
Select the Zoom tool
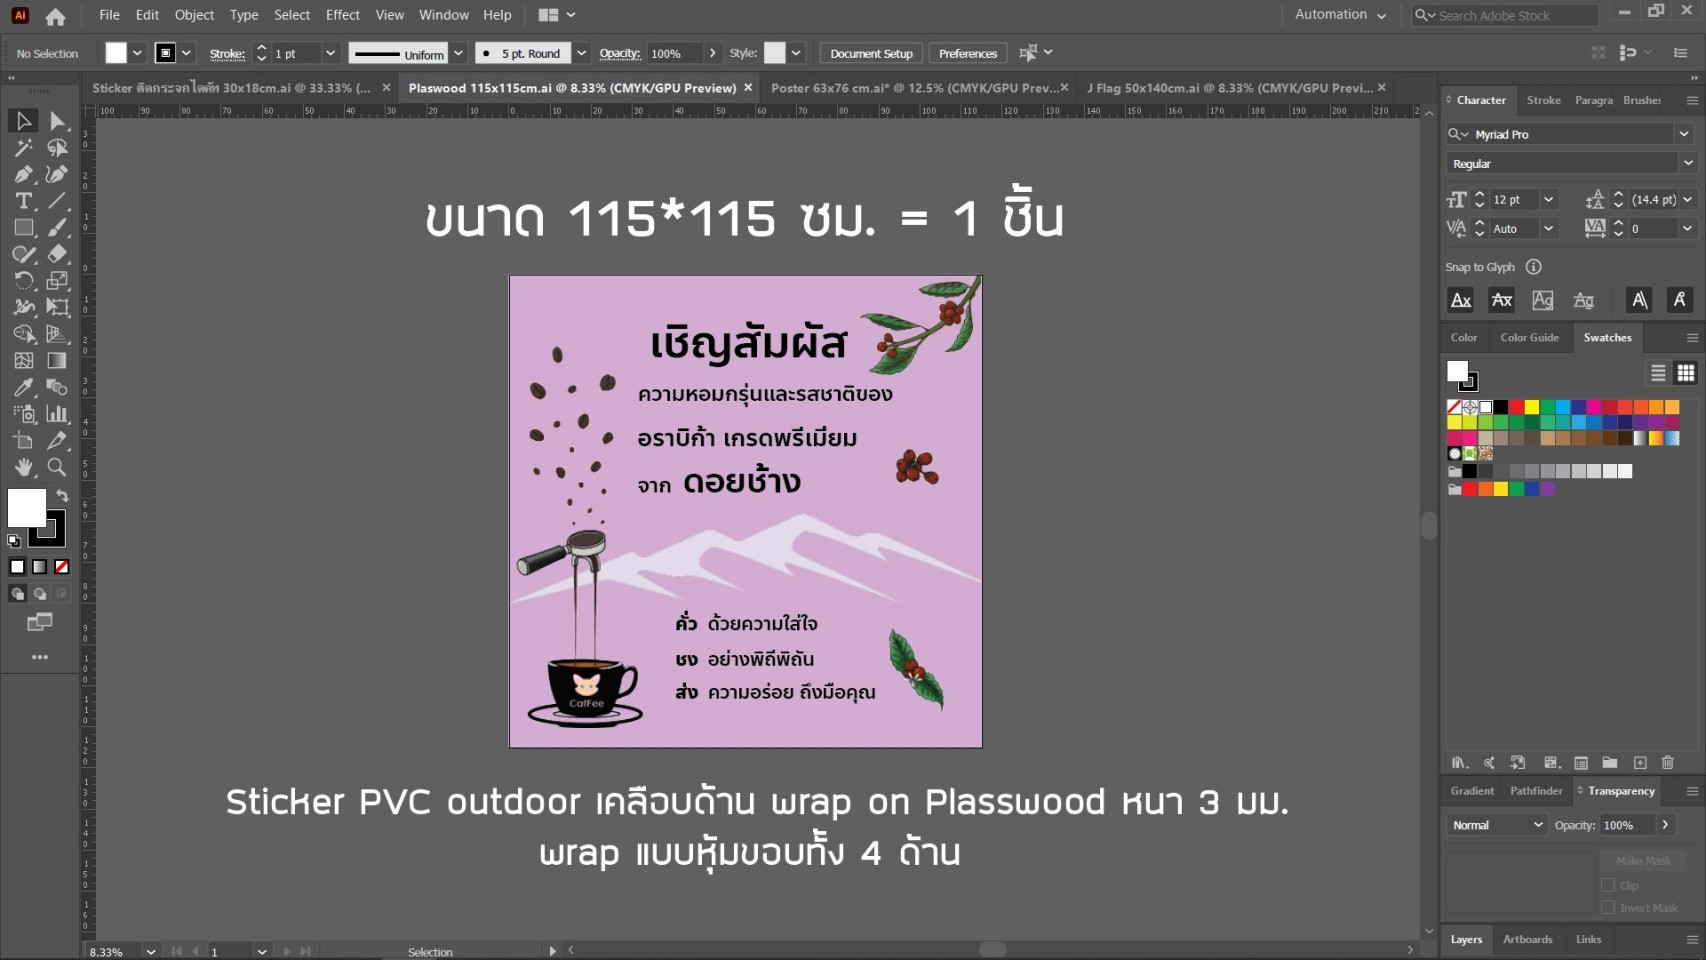[x=57, y=467]
